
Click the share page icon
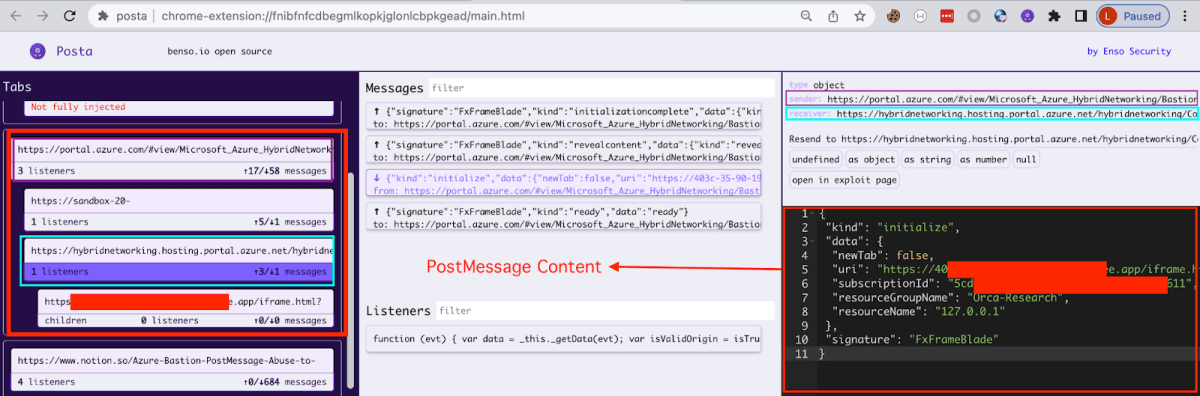(833, 16)
